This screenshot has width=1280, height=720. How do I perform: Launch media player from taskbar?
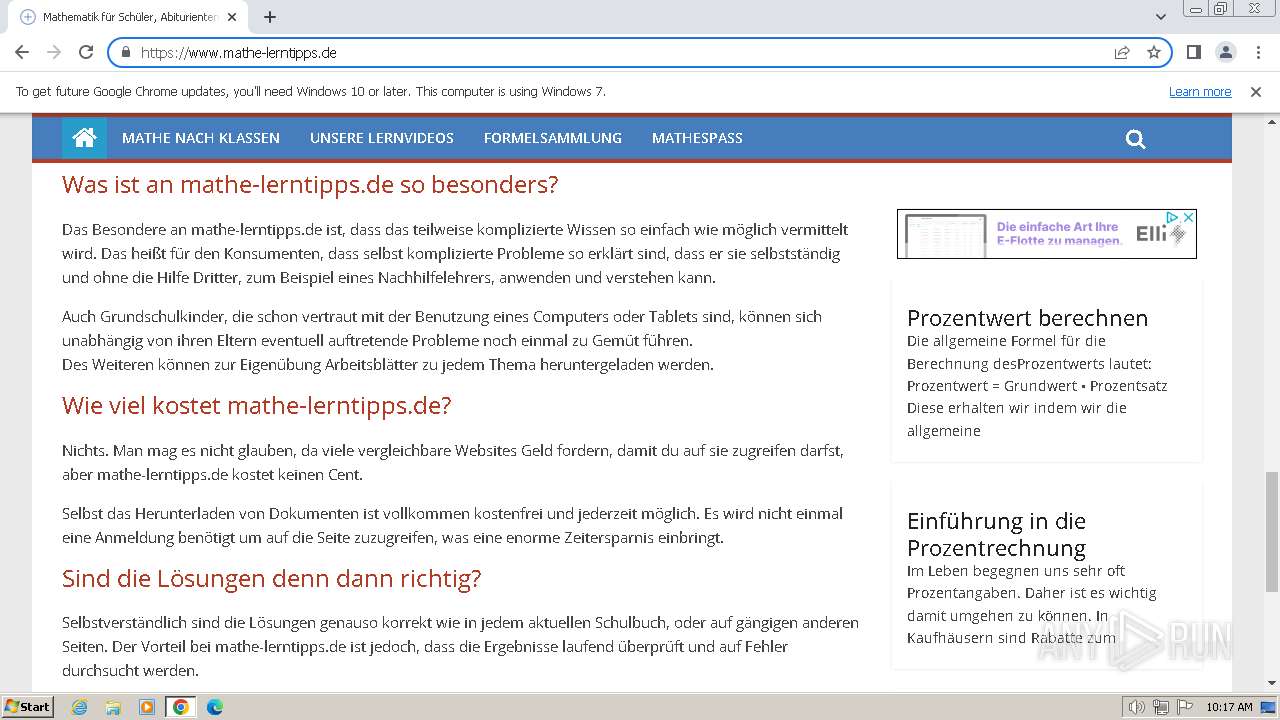147,707
